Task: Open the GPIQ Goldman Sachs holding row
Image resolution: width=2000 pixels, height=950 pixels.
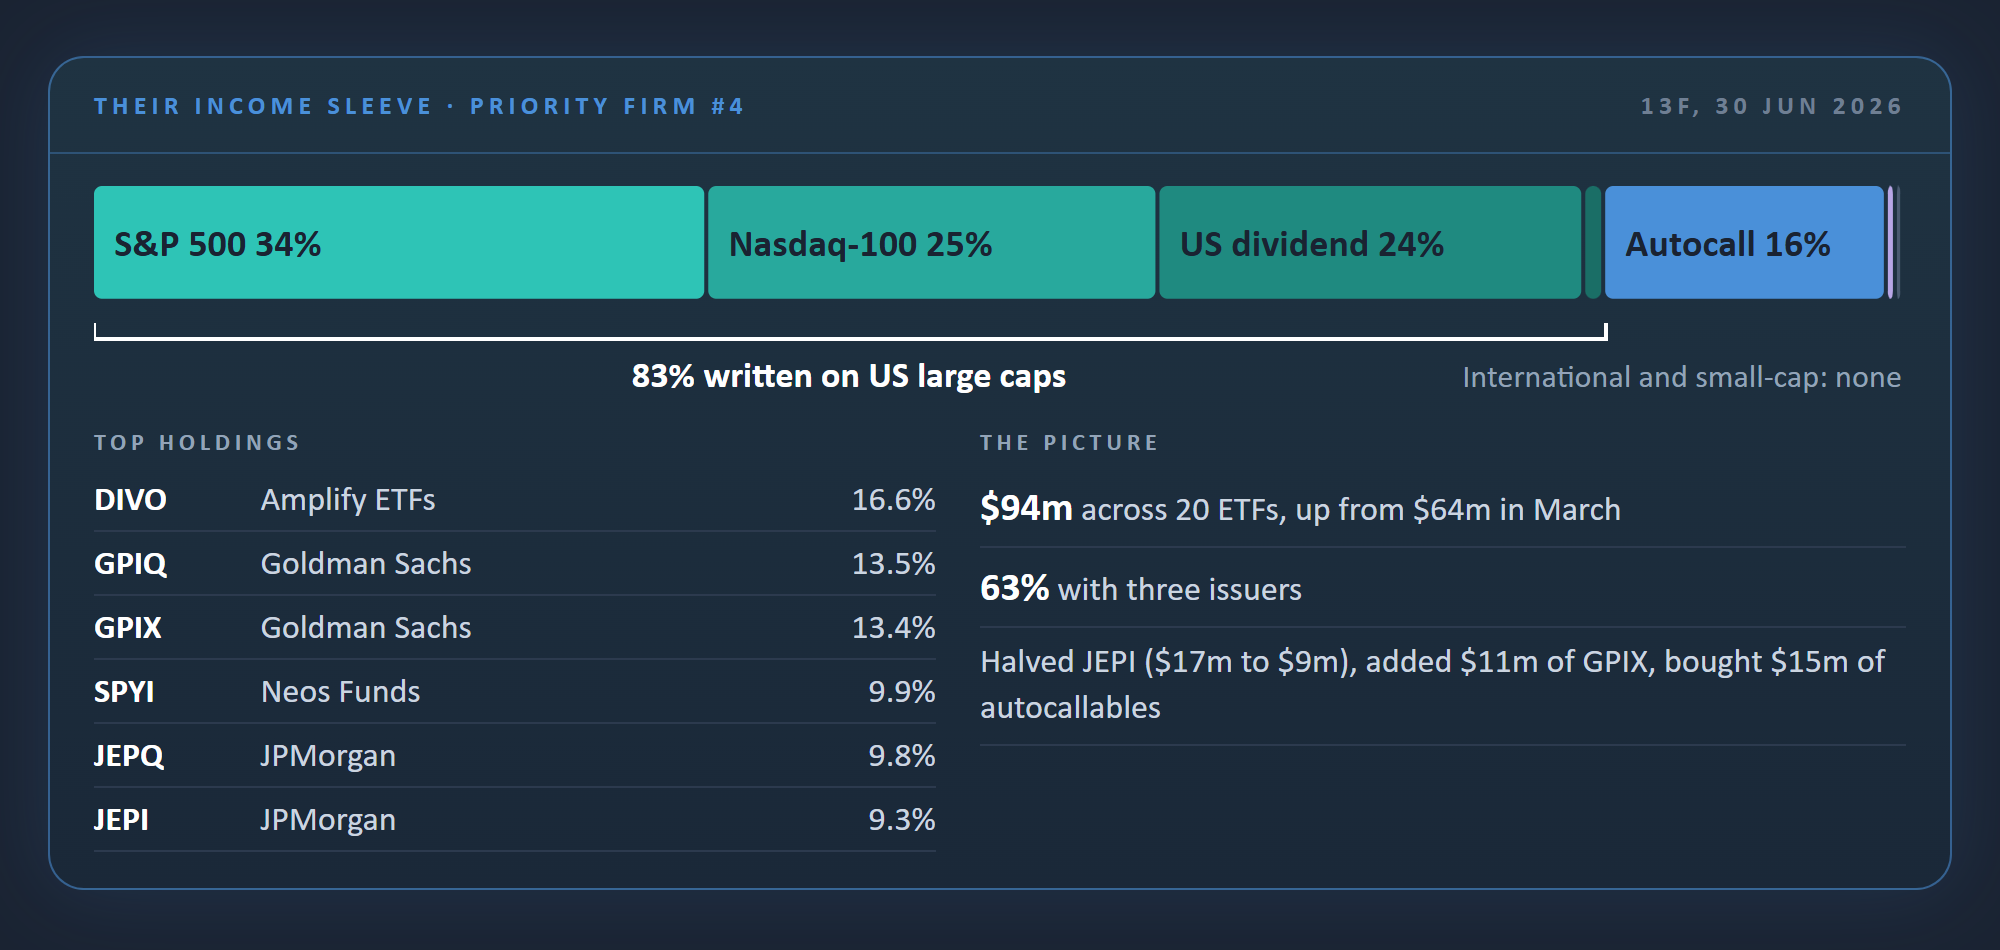Action: [515, 564]
